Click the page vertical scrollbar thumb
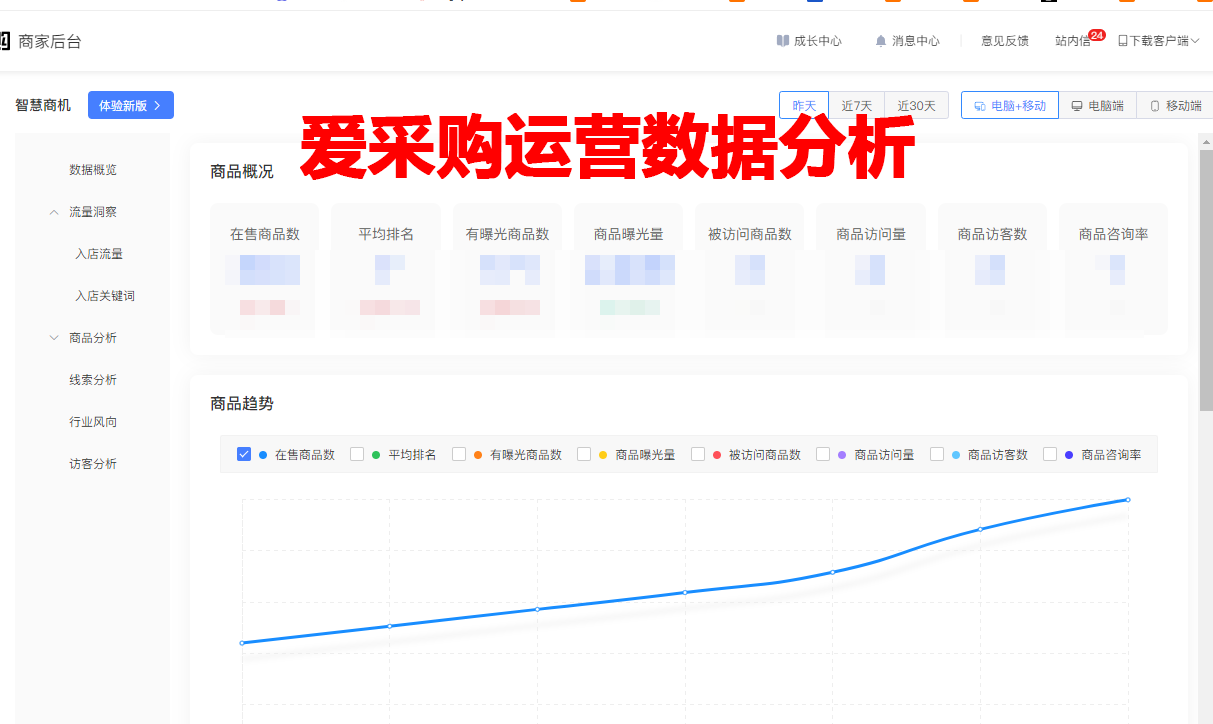1213x724 pixels. coord(1206,280)
